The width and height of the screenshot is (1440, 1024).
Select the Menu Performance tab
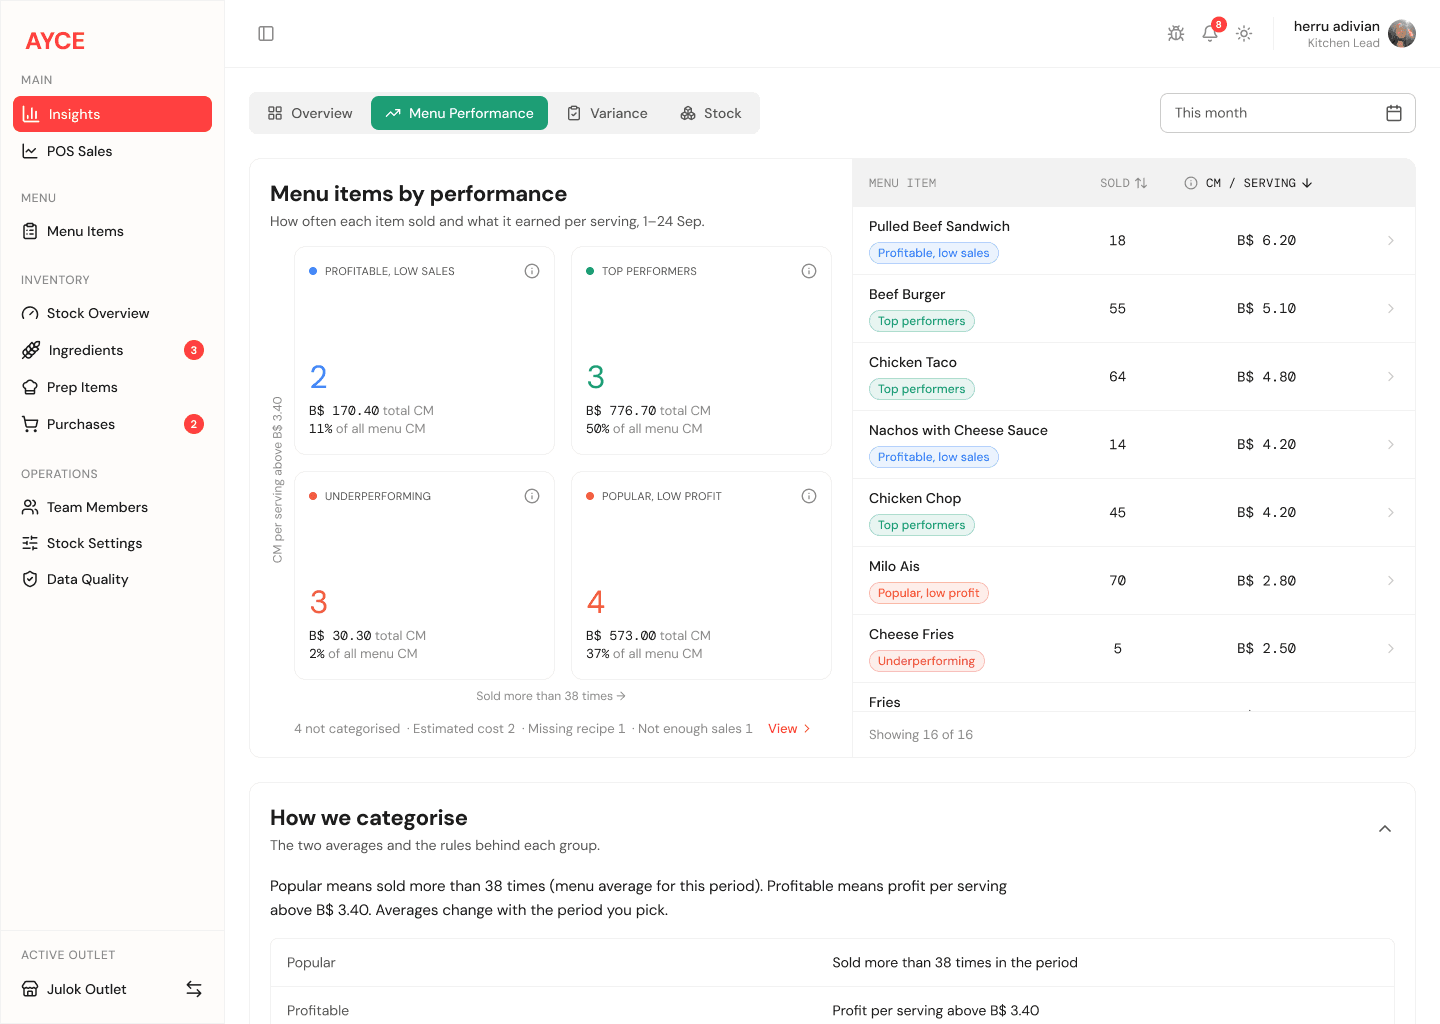click(459, 113)
